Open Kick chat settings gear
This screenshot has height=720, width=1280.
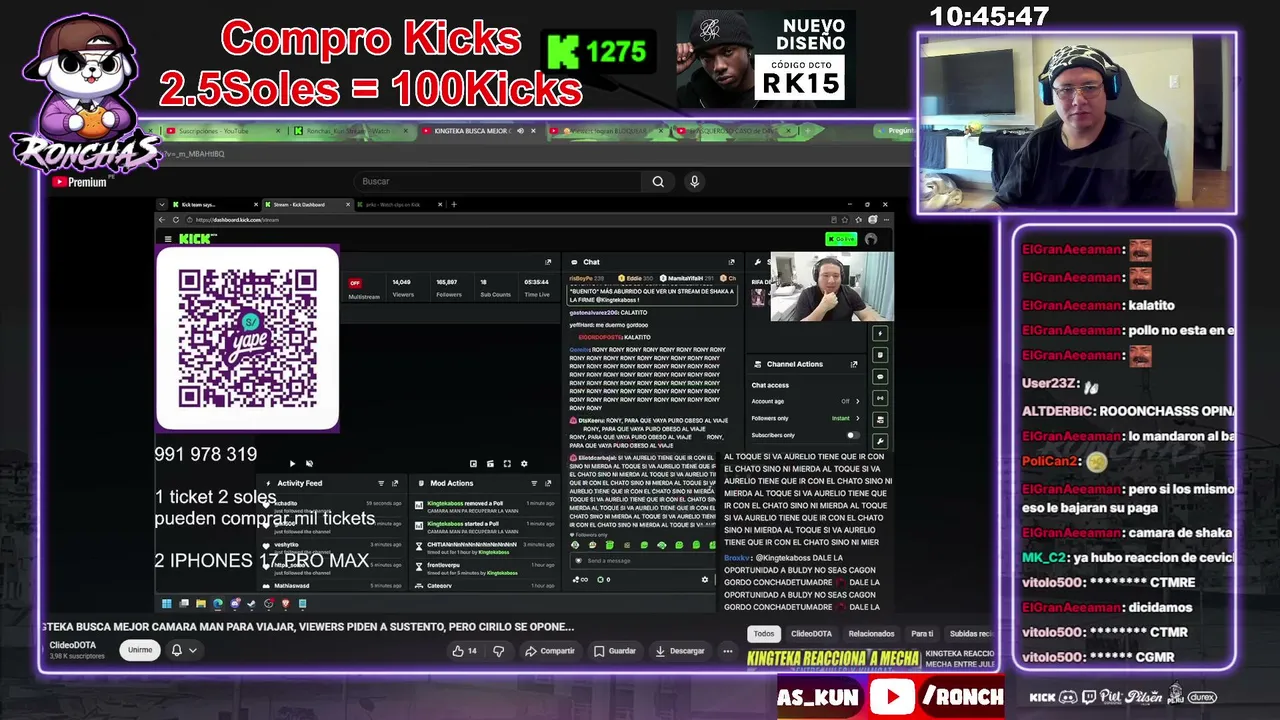tap(705, 580)
